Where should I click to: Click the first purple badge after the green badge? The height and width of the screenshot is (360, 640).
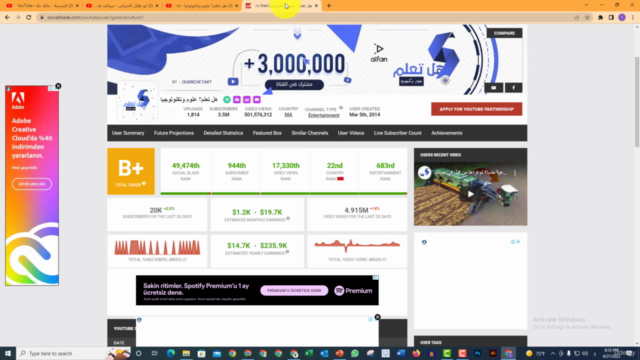point(237,100)
